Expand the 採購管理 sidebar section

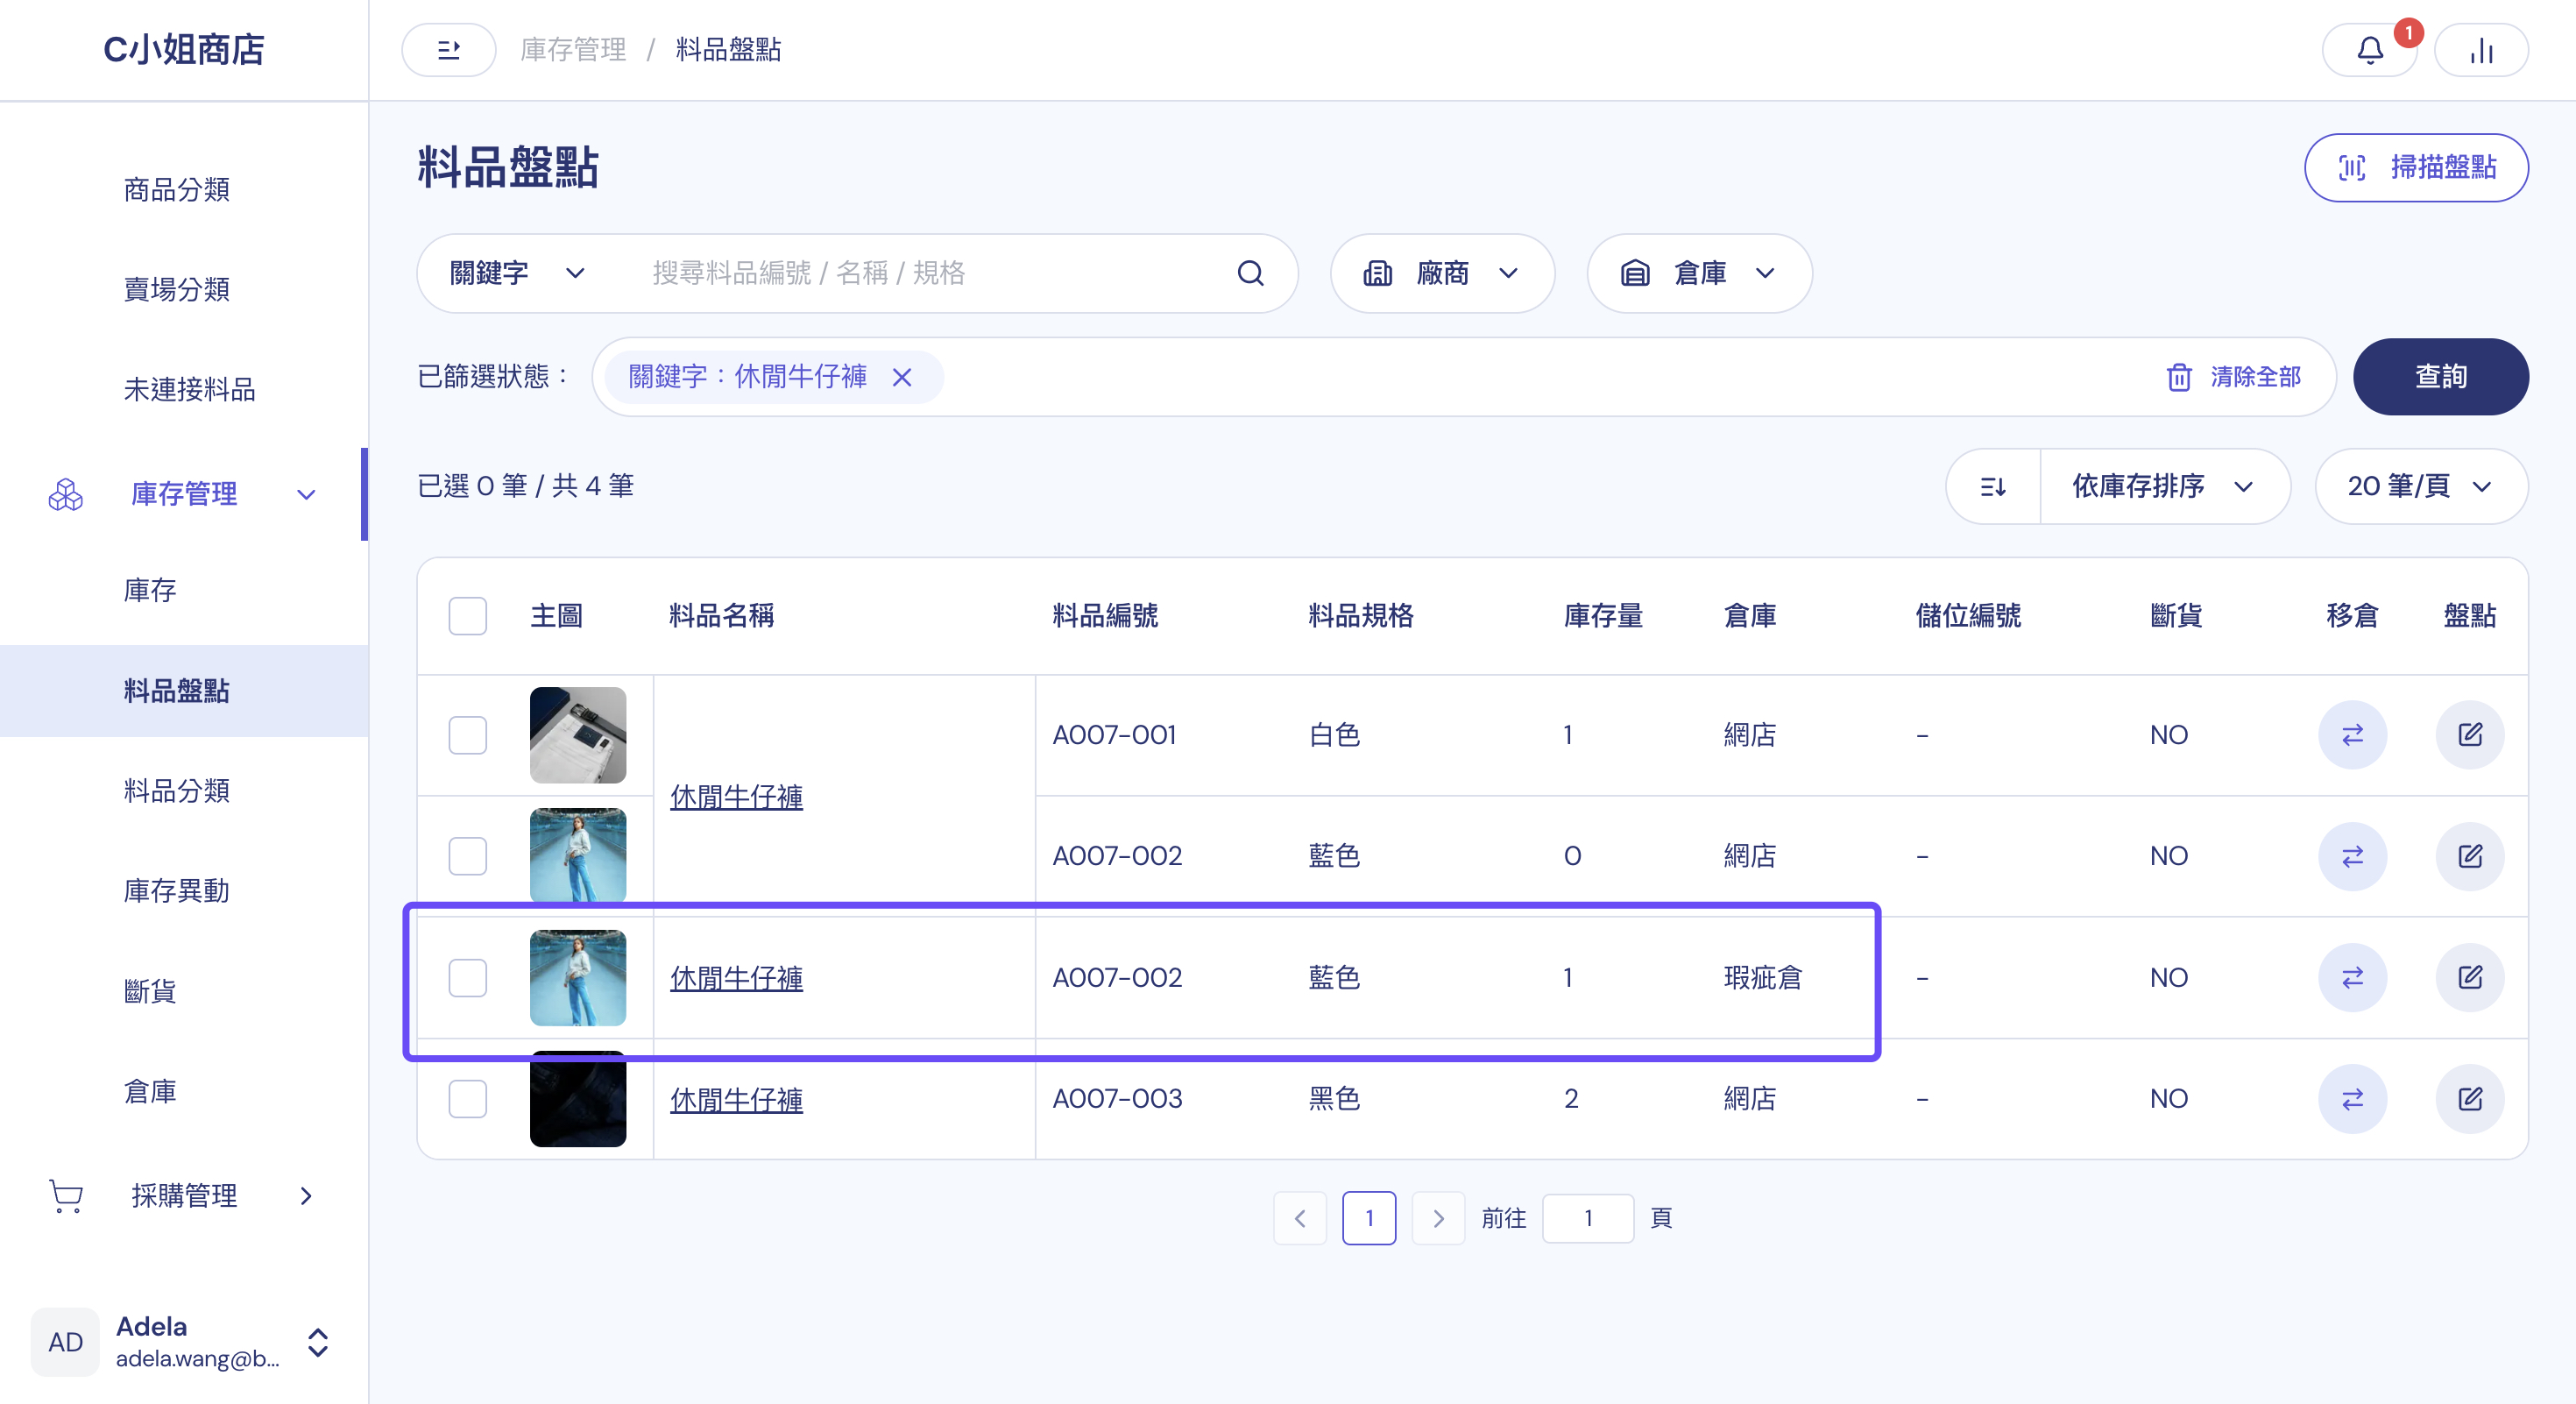184,1195
